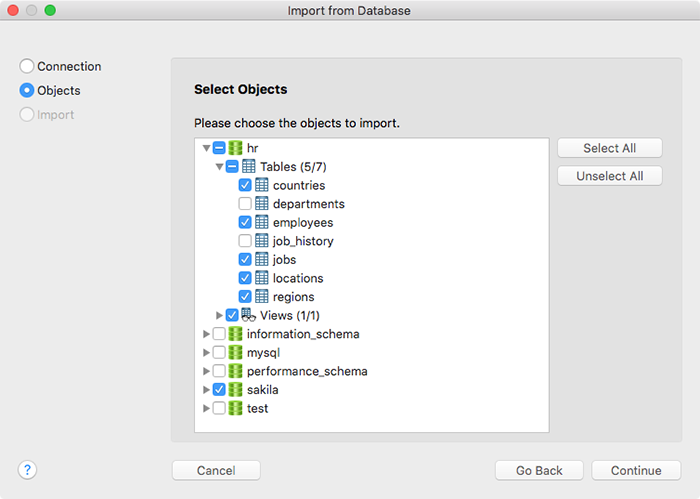Image resolution: width=700 pixels, height=499 pixels.
Task: Click the Tables group grid icon
Action: pos(248,166)
